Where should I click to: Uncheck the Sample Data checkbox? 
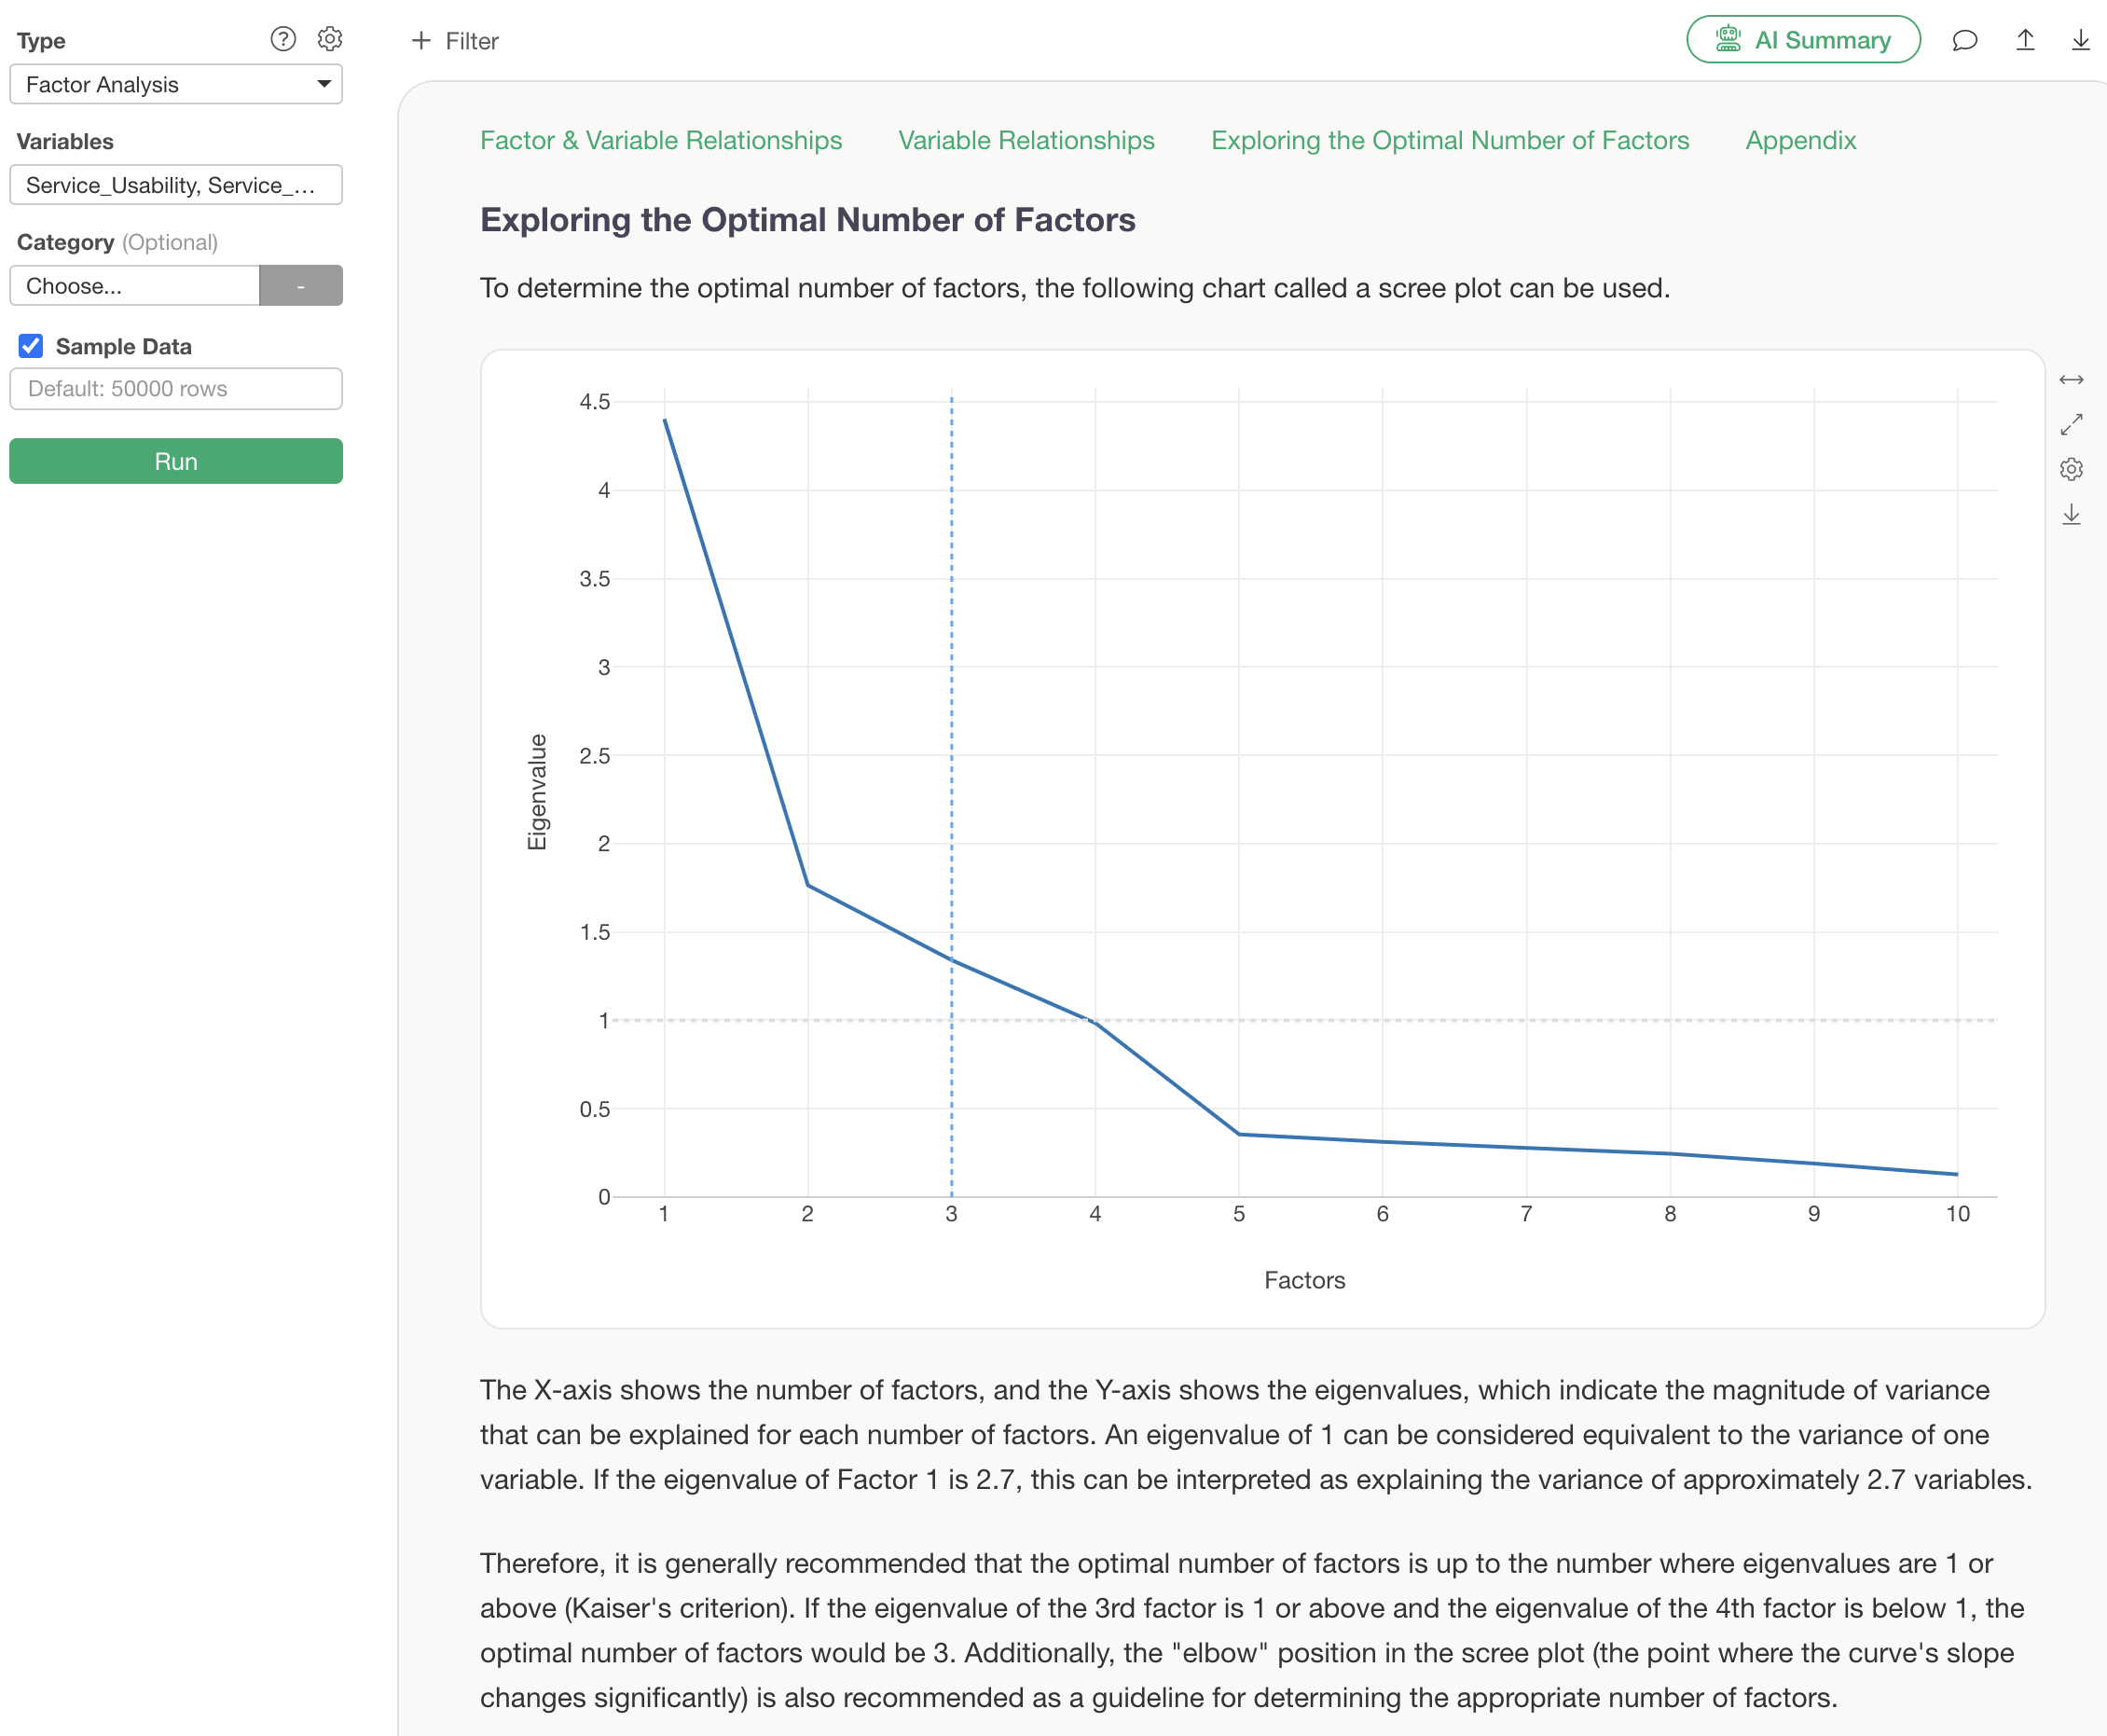point(31,346)
